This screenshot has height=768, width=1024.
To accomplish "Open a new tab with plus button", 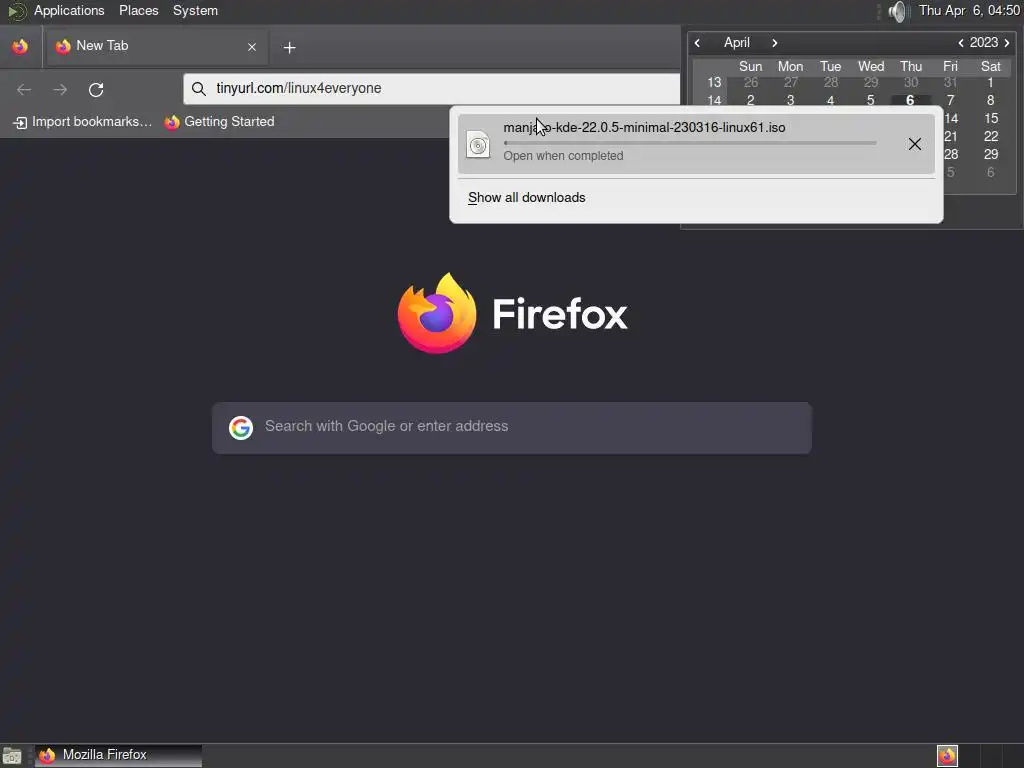I will tap(289, 48).
